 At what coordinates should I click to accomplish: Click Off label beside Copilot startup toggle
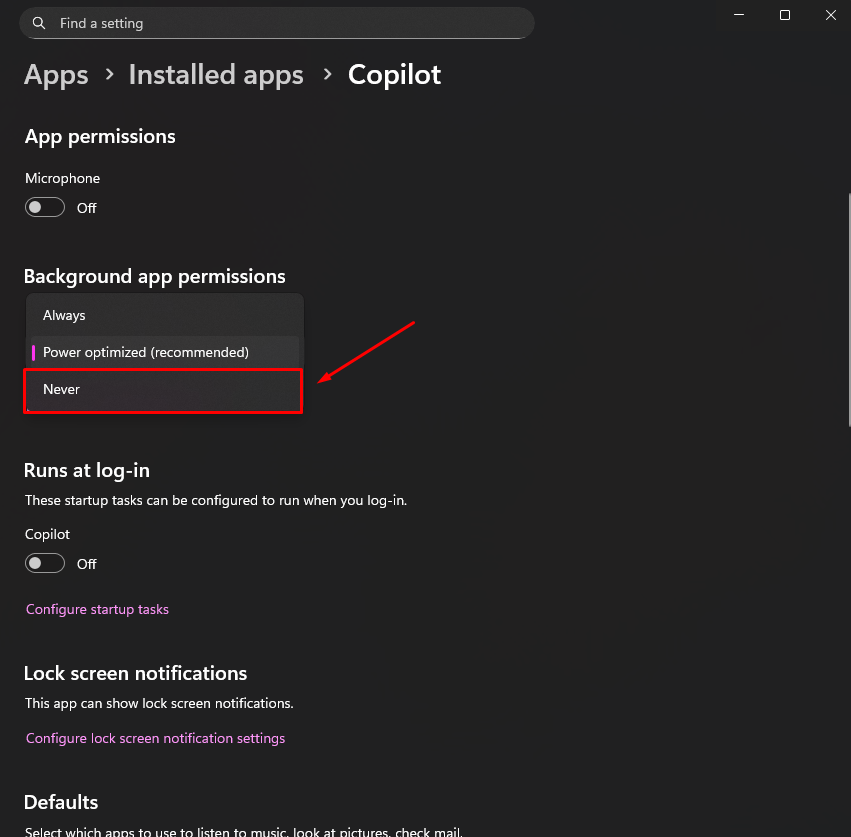pos(87,564)
